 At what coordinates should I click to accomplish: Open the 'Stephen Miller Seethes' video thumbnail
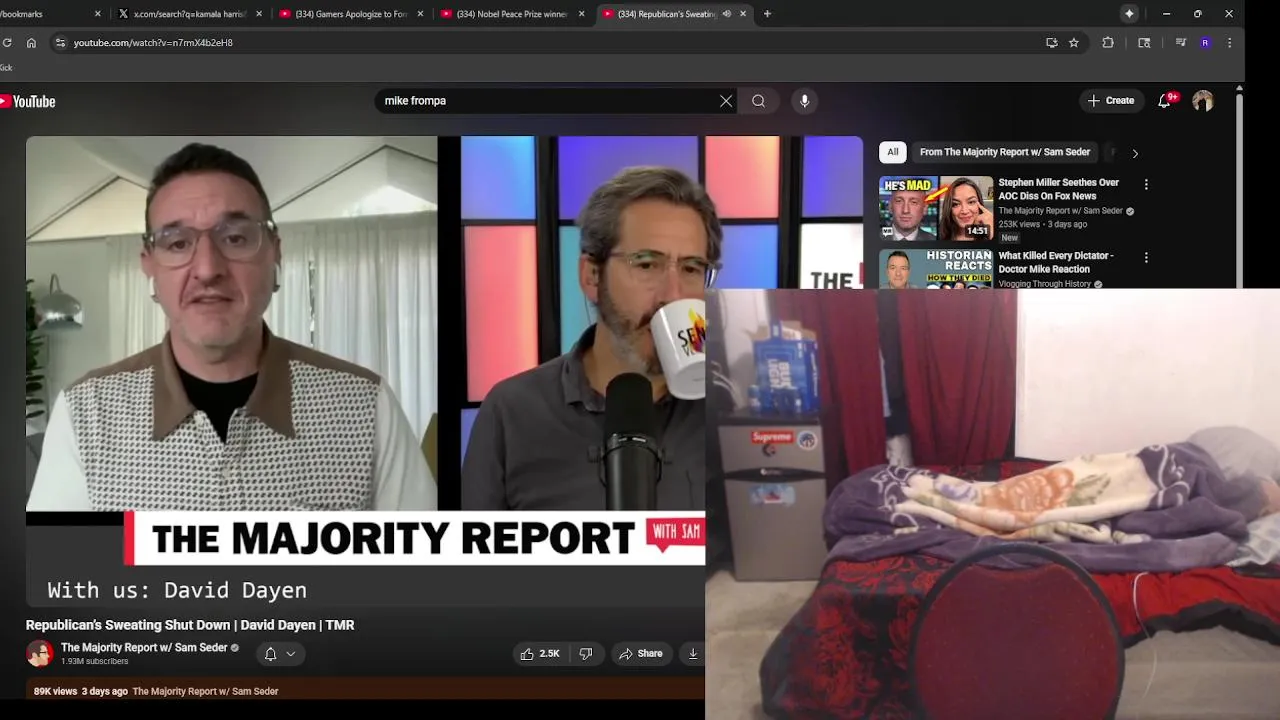(936, 208)
